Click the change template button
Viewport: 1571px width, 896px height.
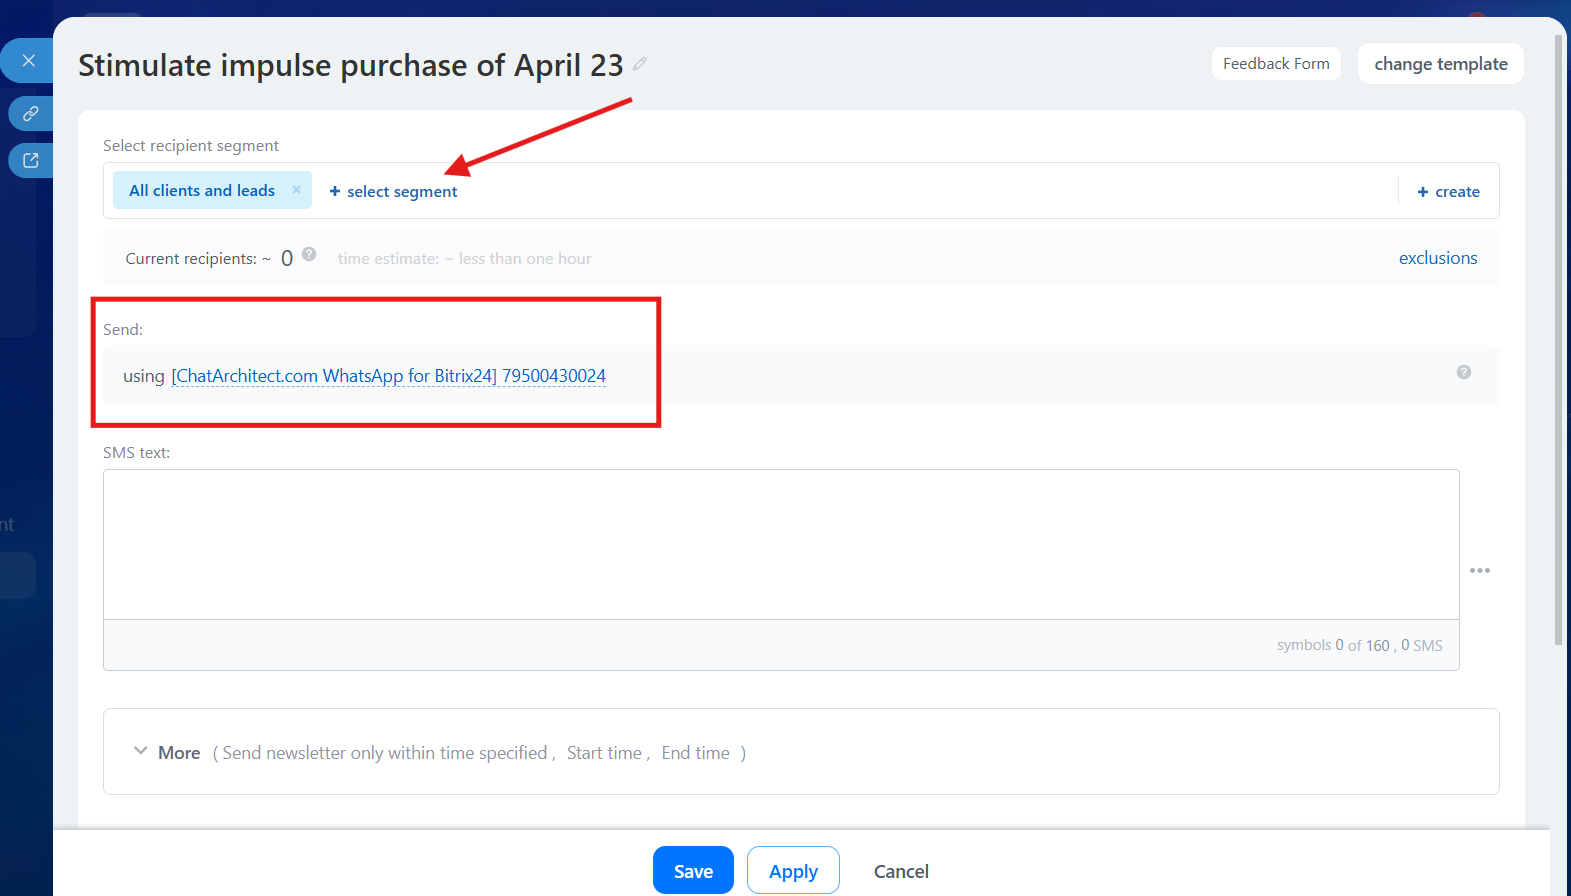(1440, 64)
